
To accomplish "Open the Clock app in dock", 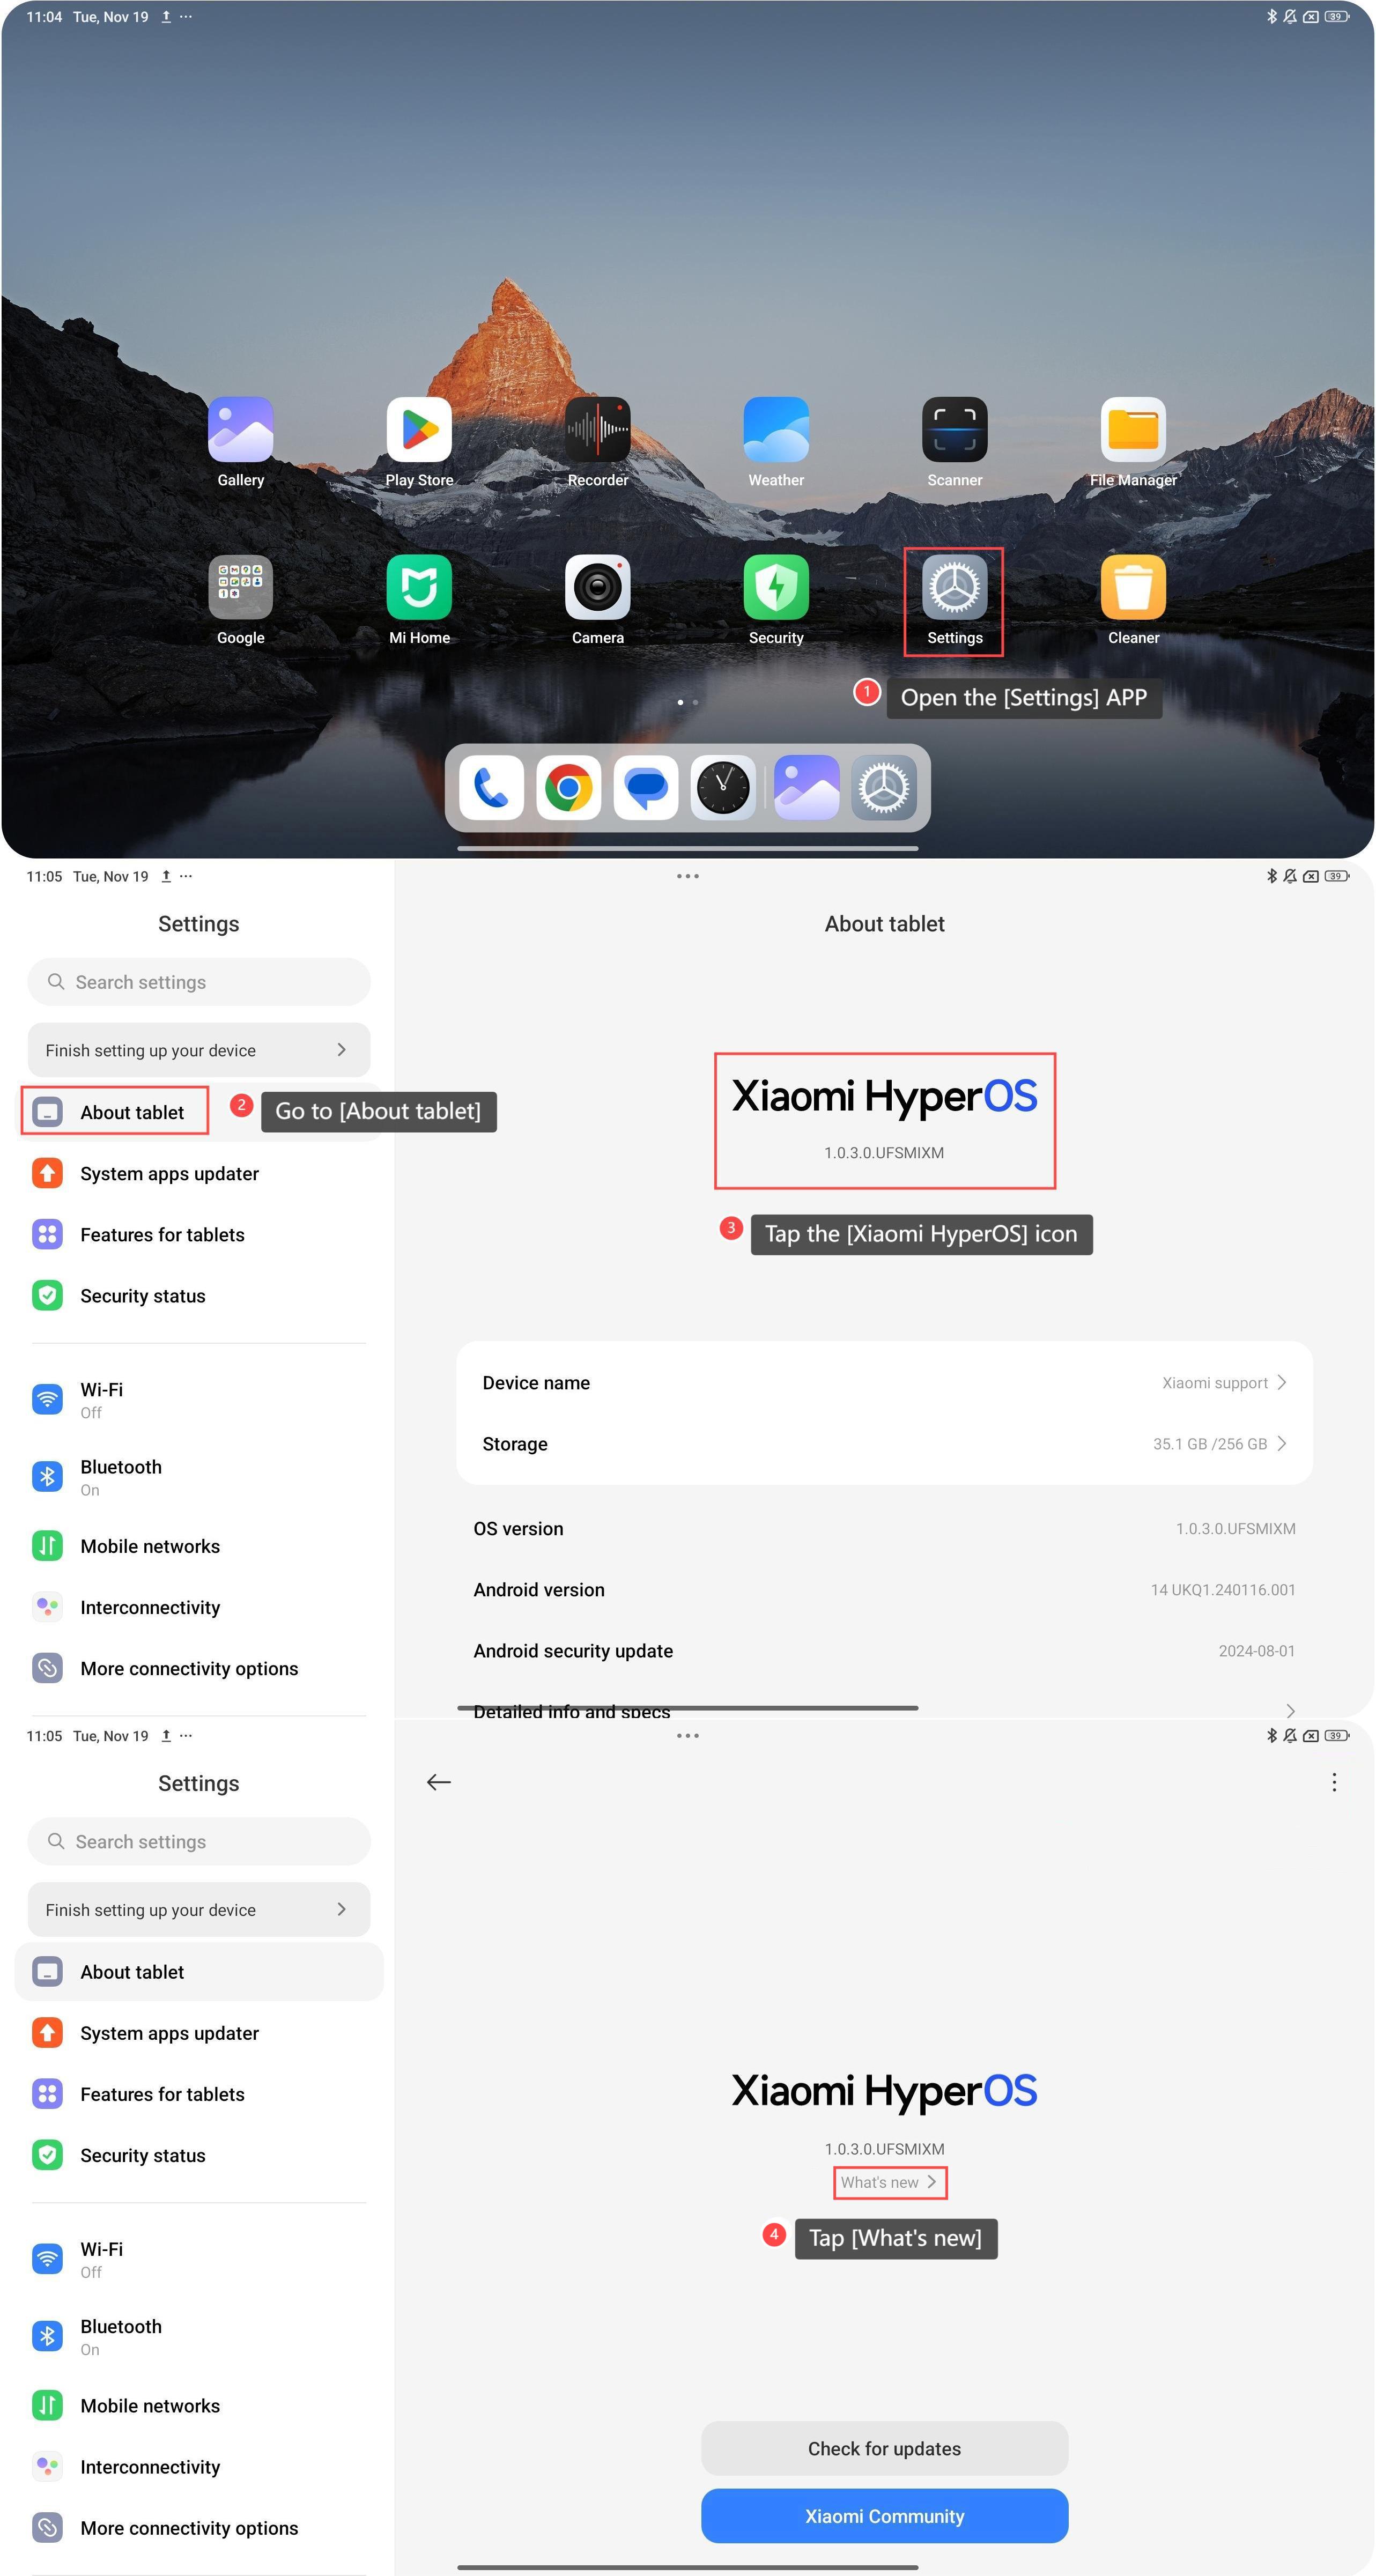I will [x=723, y=788].
